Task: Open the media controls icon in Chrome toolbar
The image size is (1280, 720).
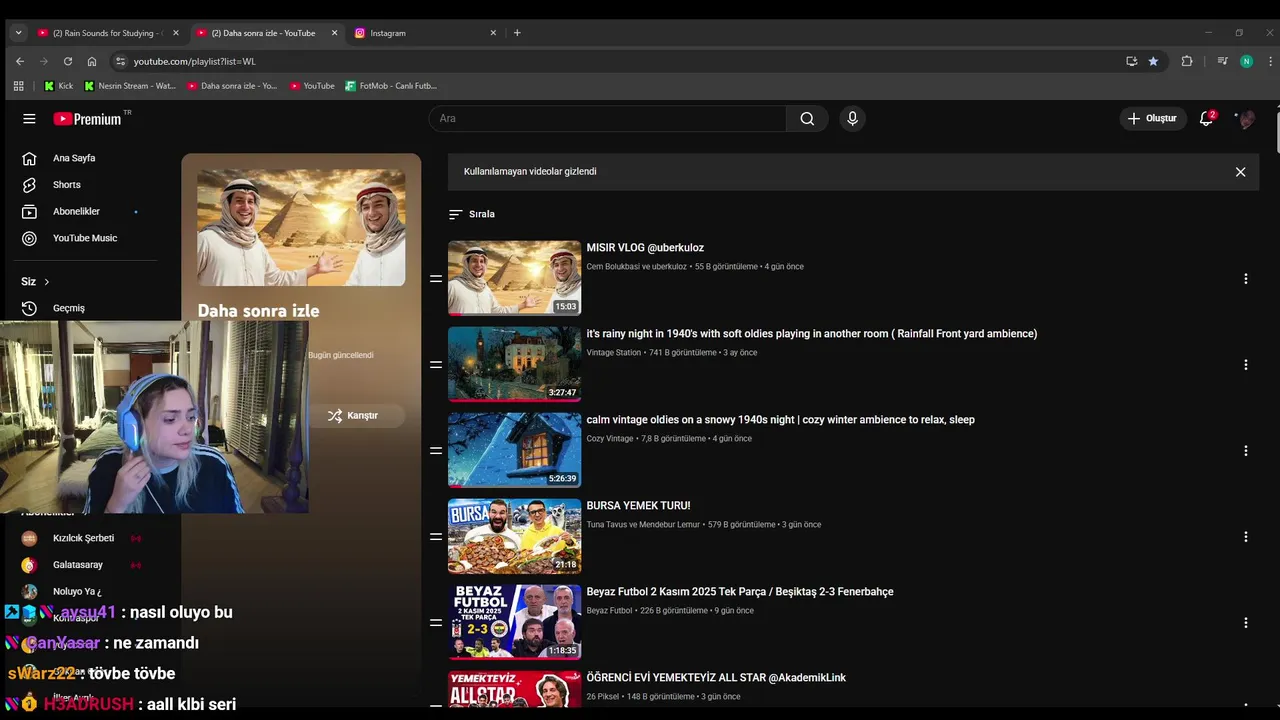Action: 1222,61
